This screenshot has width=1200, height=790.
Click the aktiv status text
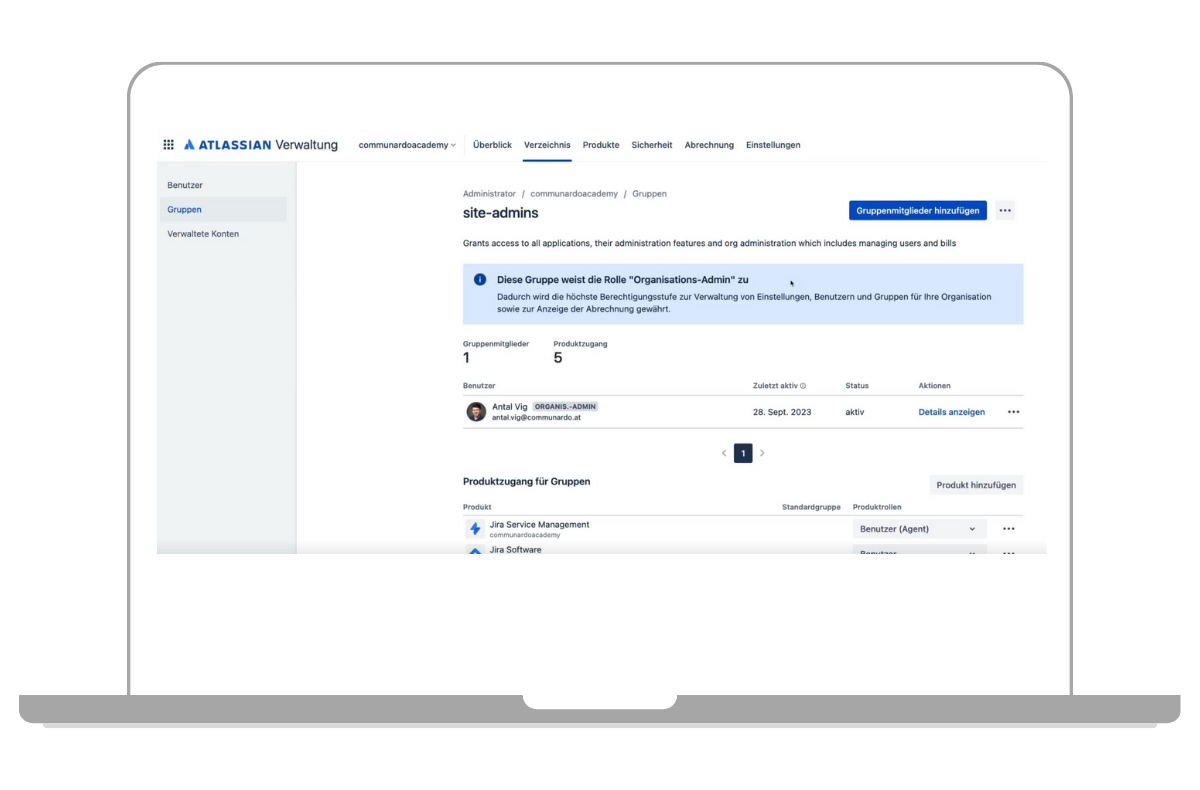click(855, 412)
